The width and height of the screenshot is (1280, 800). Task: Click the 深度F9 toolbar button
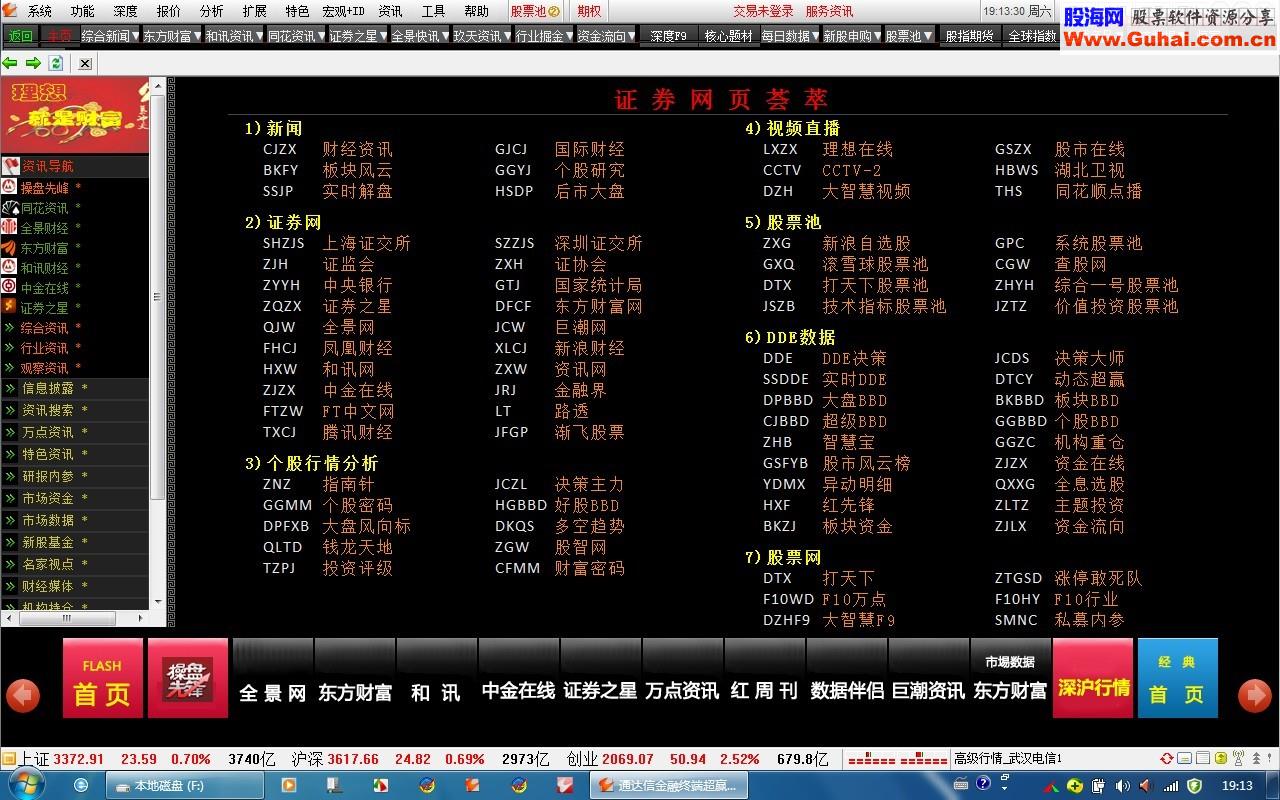point(668,36)
